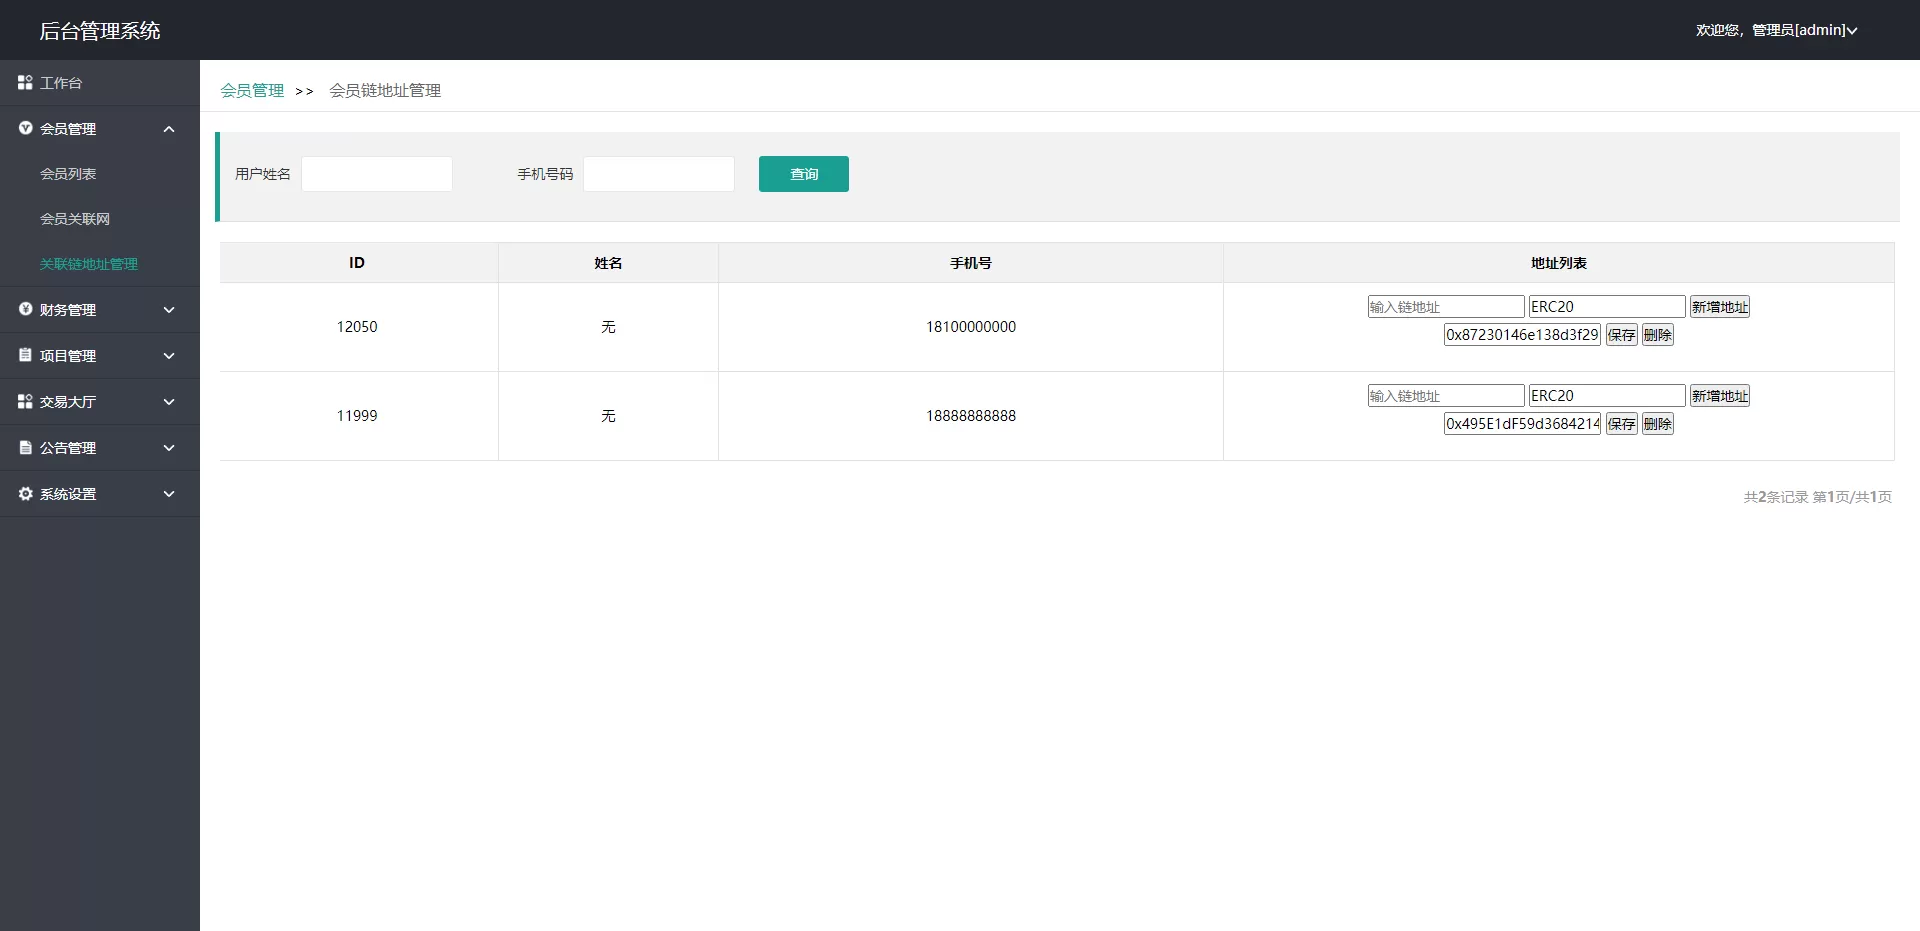The height and width of the screenshot is (931, 1920).
Task: Open 会员关联网 submenu item
Action: coord(75,219)
